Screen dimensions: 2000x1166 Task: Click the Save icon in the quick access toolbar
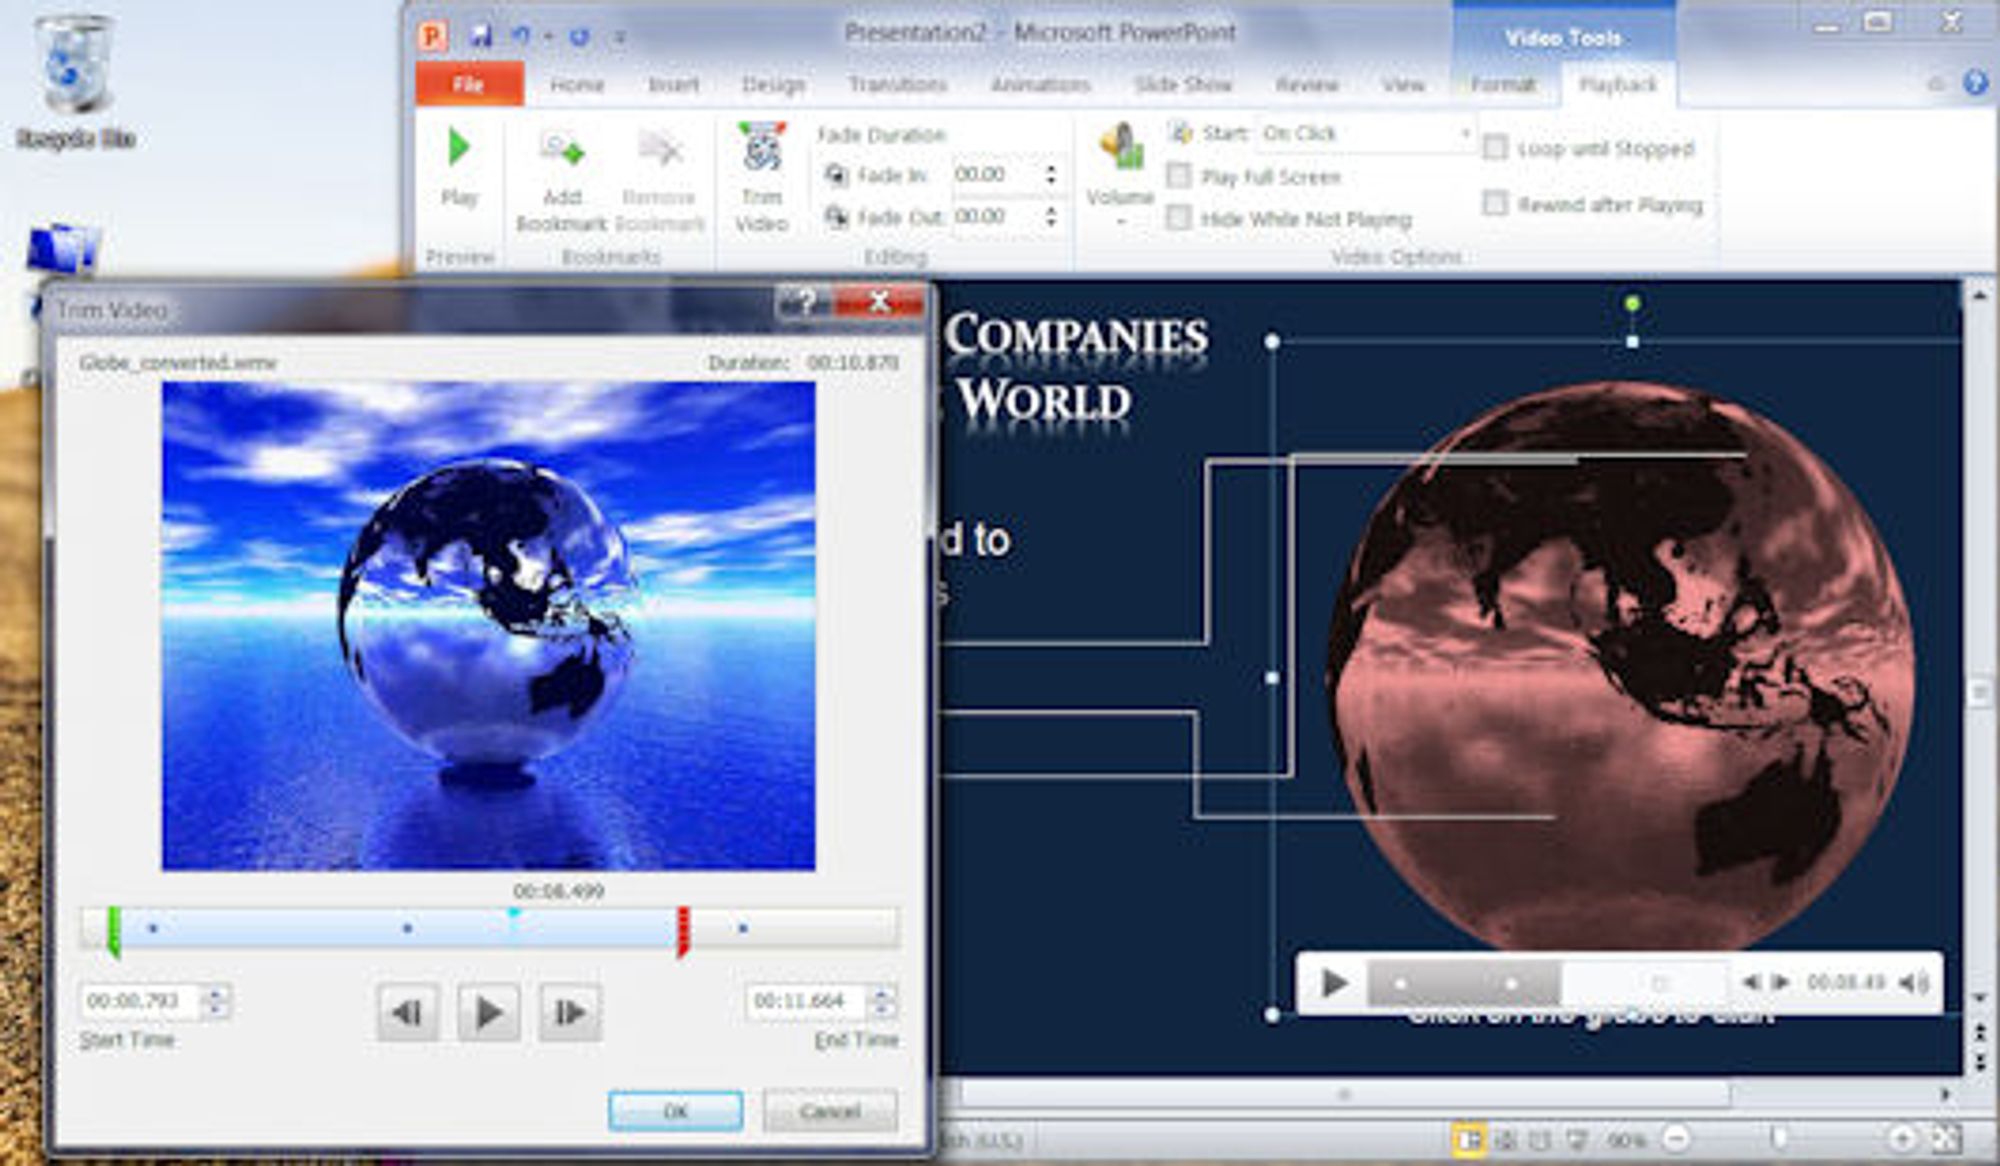(x=481, y=36)
